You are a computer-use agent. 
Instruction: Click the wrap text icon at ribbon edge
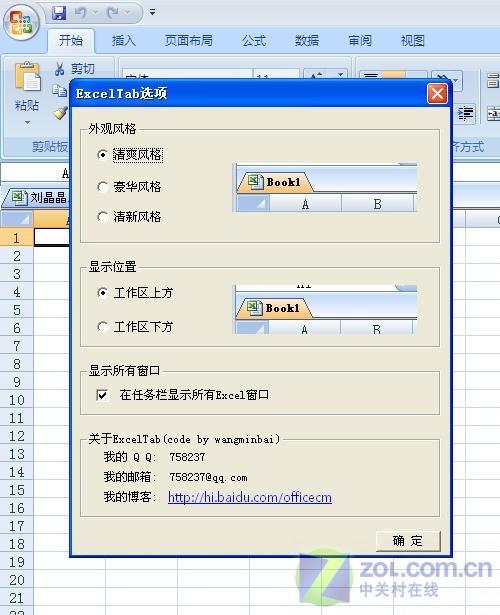coord(493,80)
